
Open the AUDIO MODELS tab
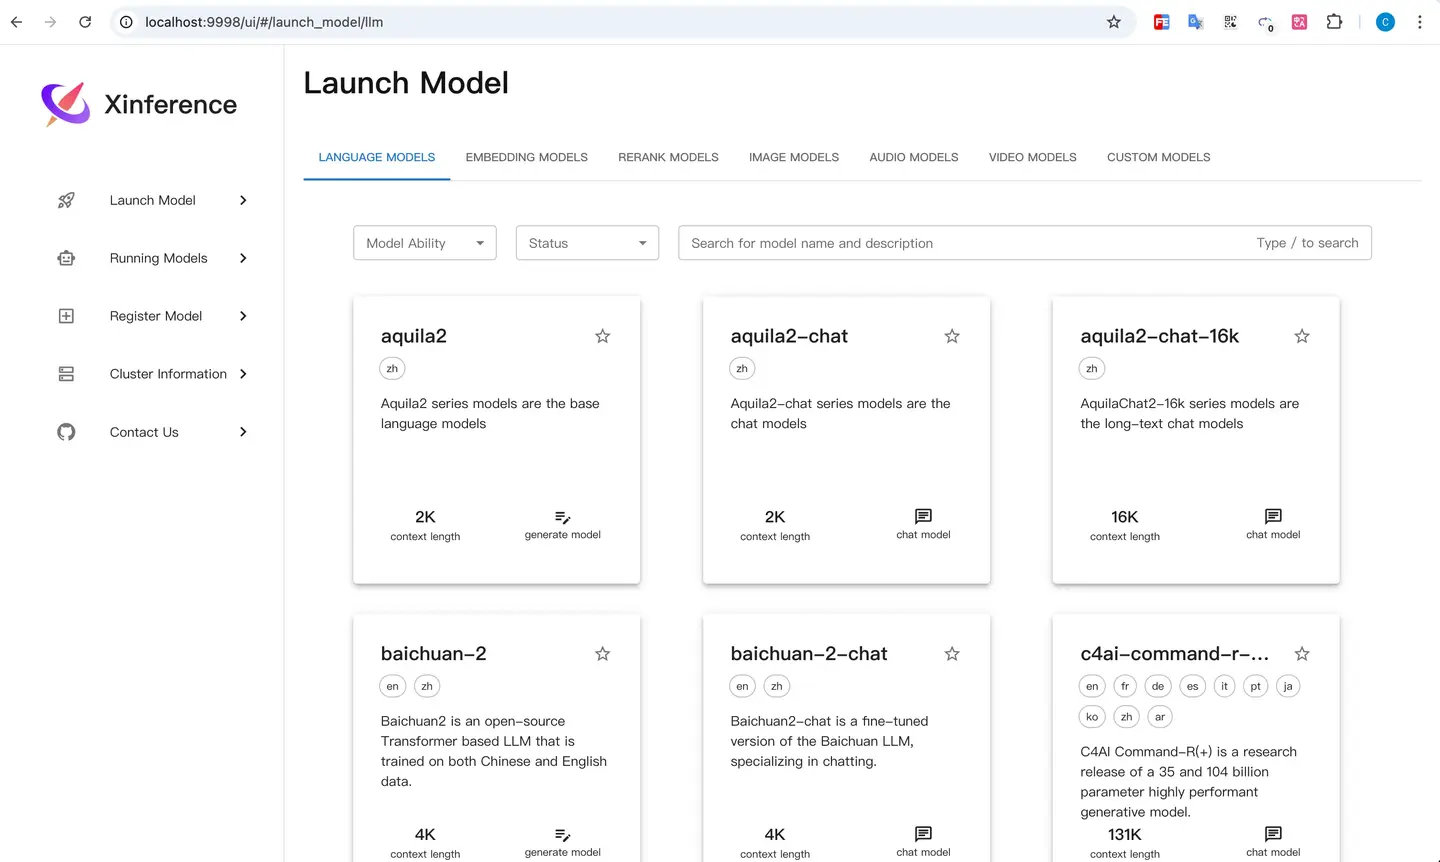coord(913,157)
